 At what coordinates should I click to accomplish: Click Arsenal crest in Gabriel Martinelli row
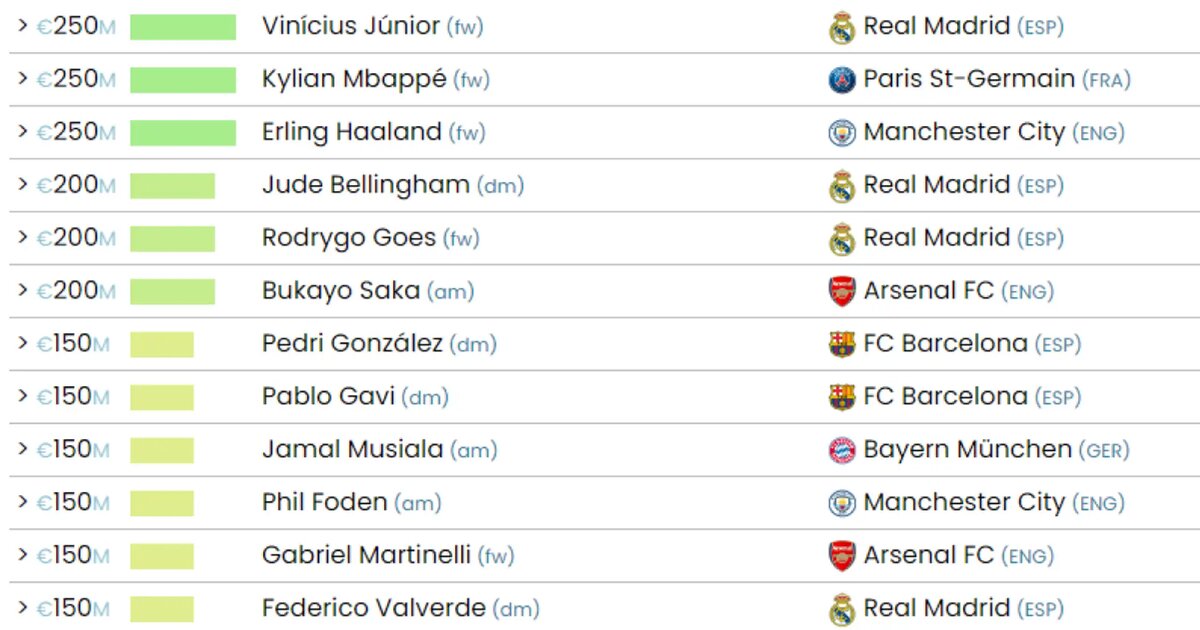842,556
